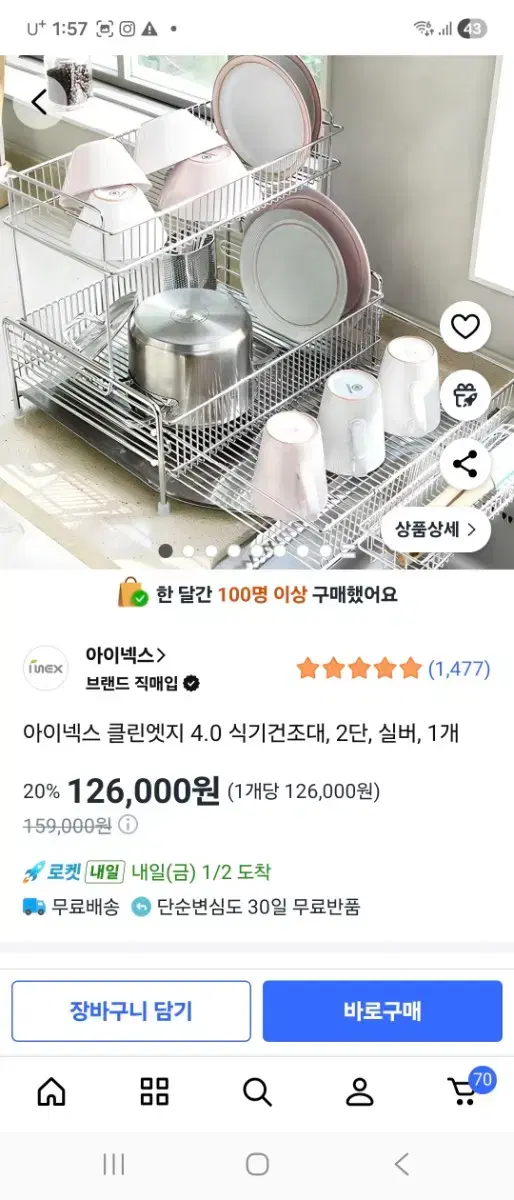Open 상품상세 product details
514x1200 pixels.
[435, 529]
